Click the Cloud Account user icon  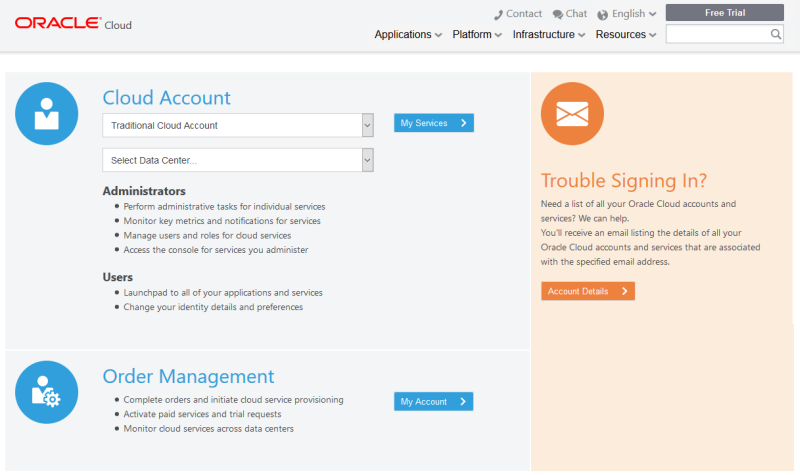[x=46, y=114]
